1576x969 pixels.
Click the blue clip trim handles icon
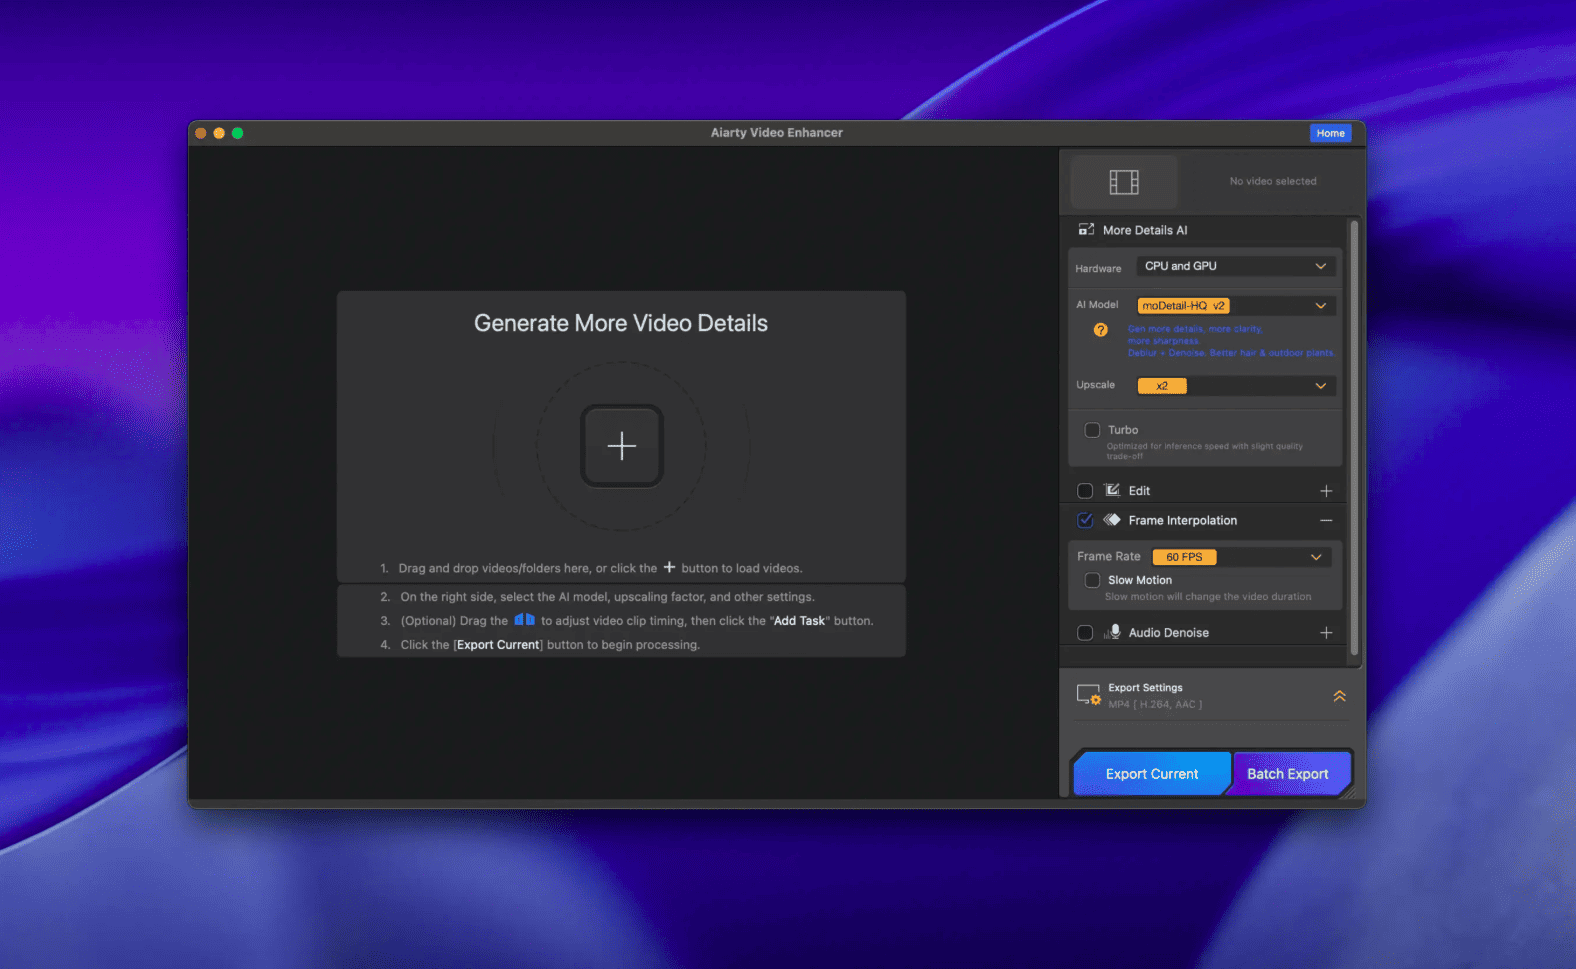[524, 620]
